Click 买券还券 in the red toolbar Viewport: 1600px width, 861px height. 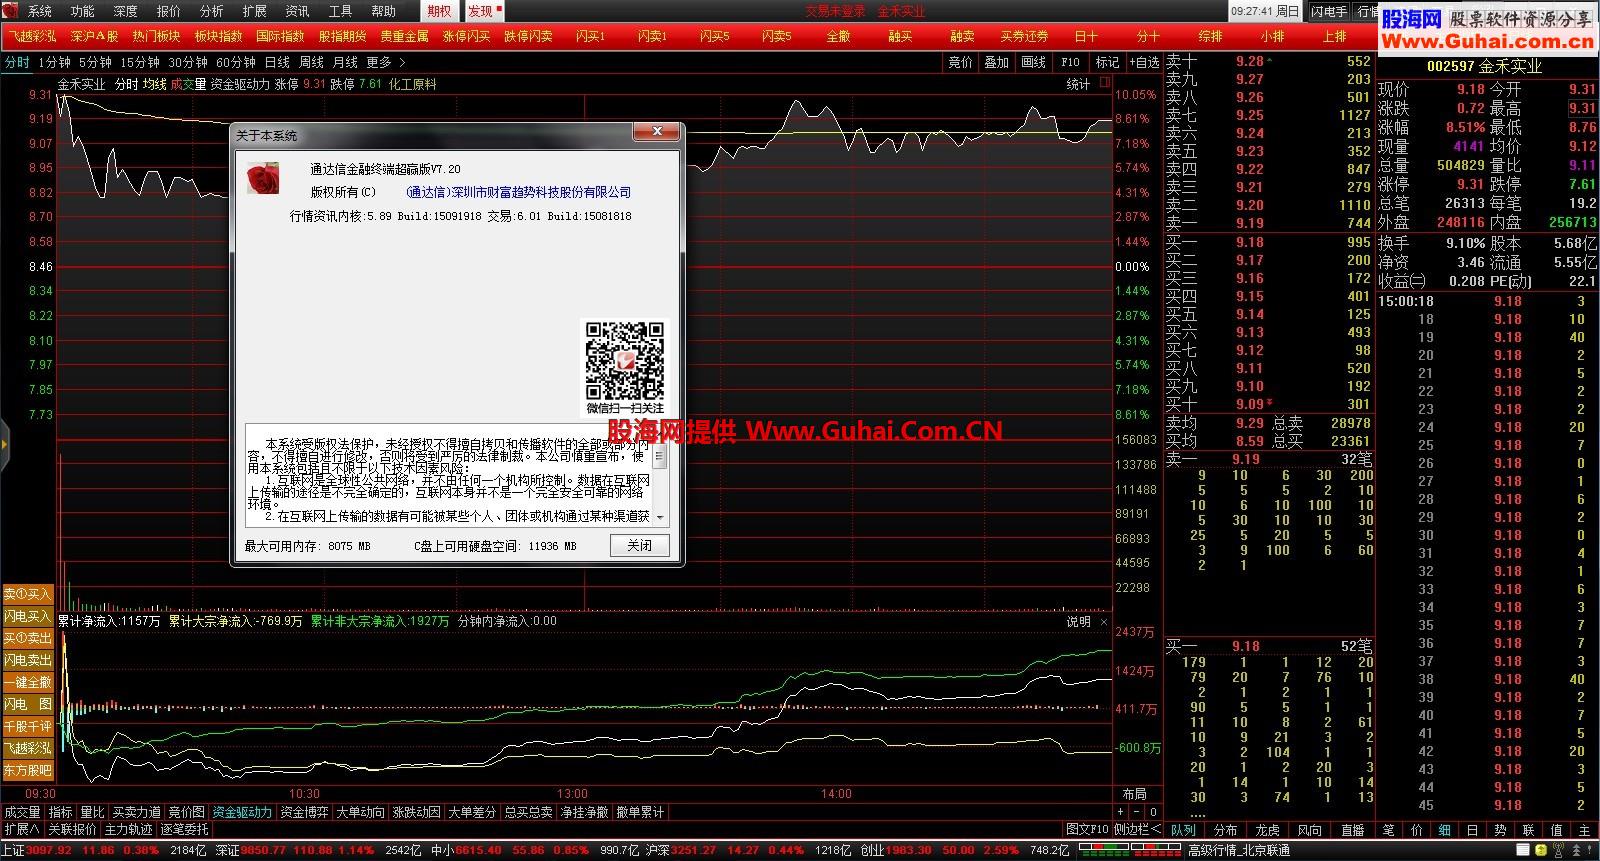1024,36
